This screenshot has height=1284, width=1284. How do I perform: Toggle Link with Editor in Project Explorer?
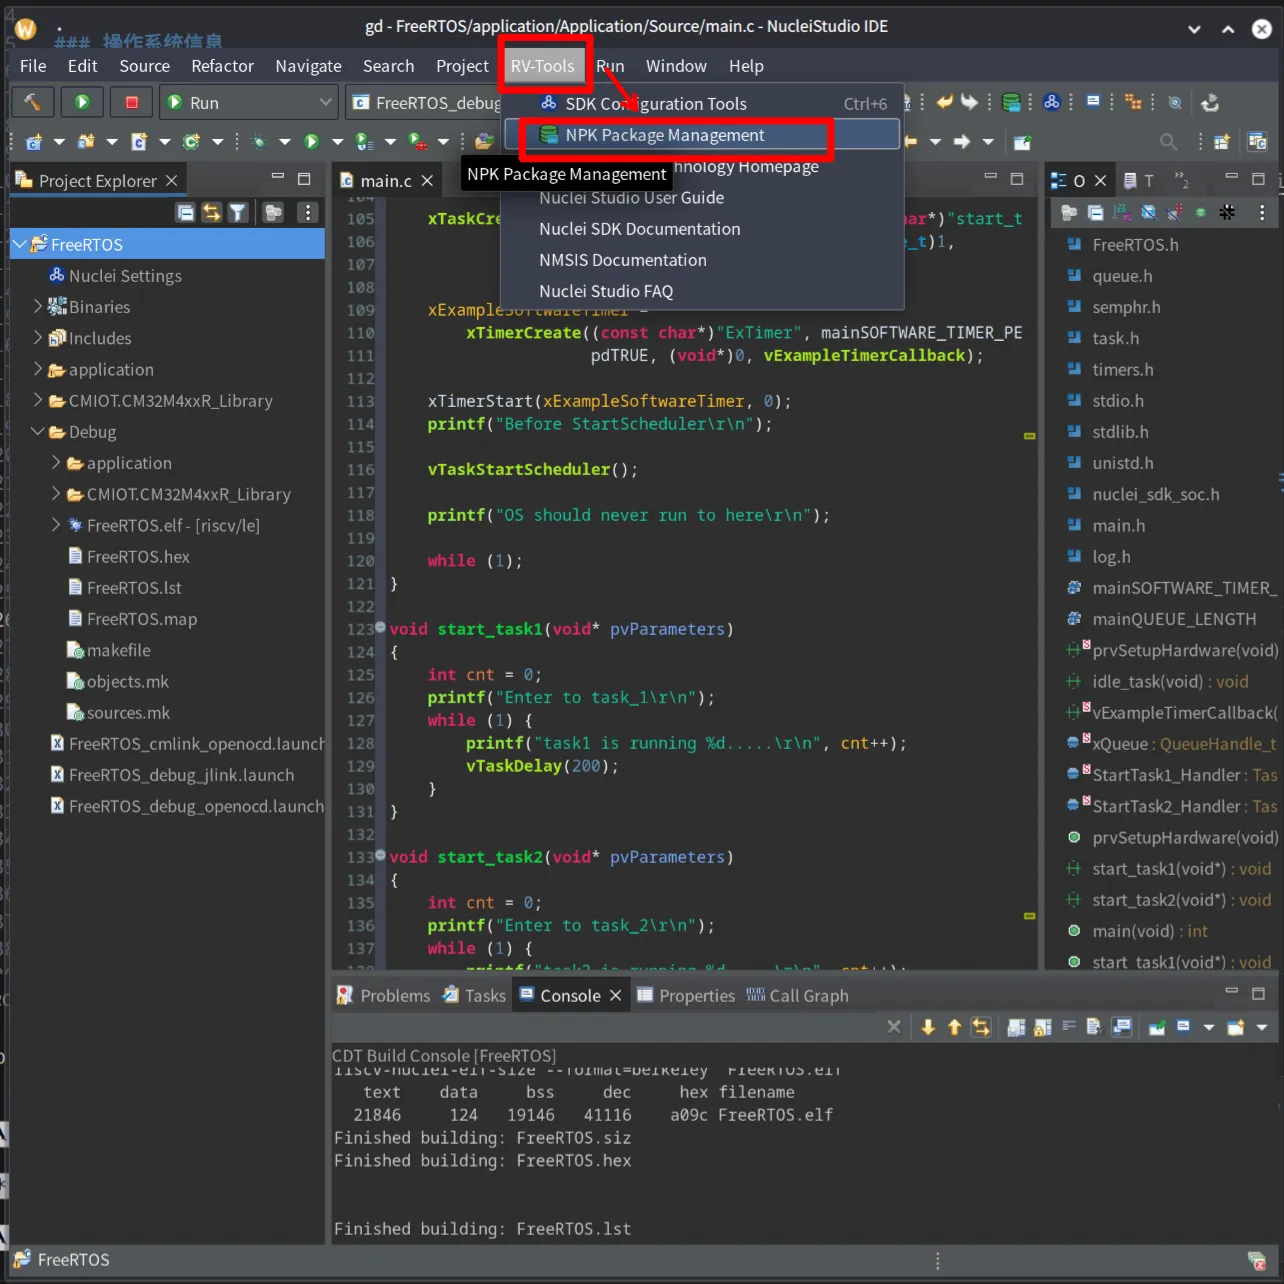211,212
